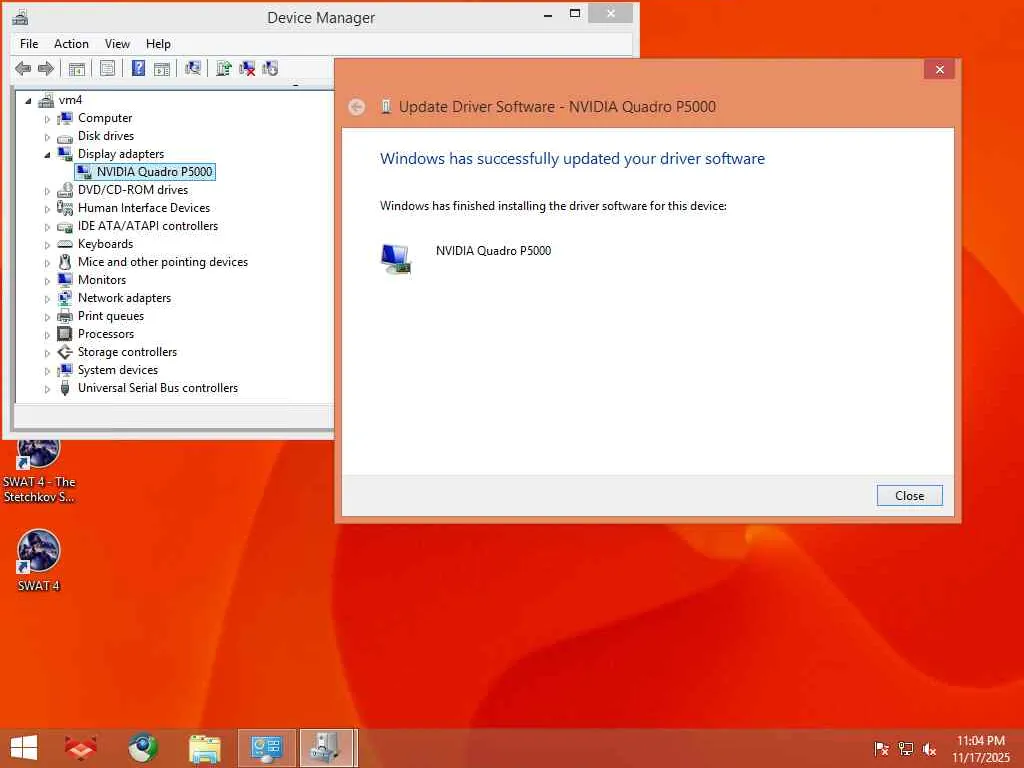
Task: Open the Help menu
Action: coord(158,44)
